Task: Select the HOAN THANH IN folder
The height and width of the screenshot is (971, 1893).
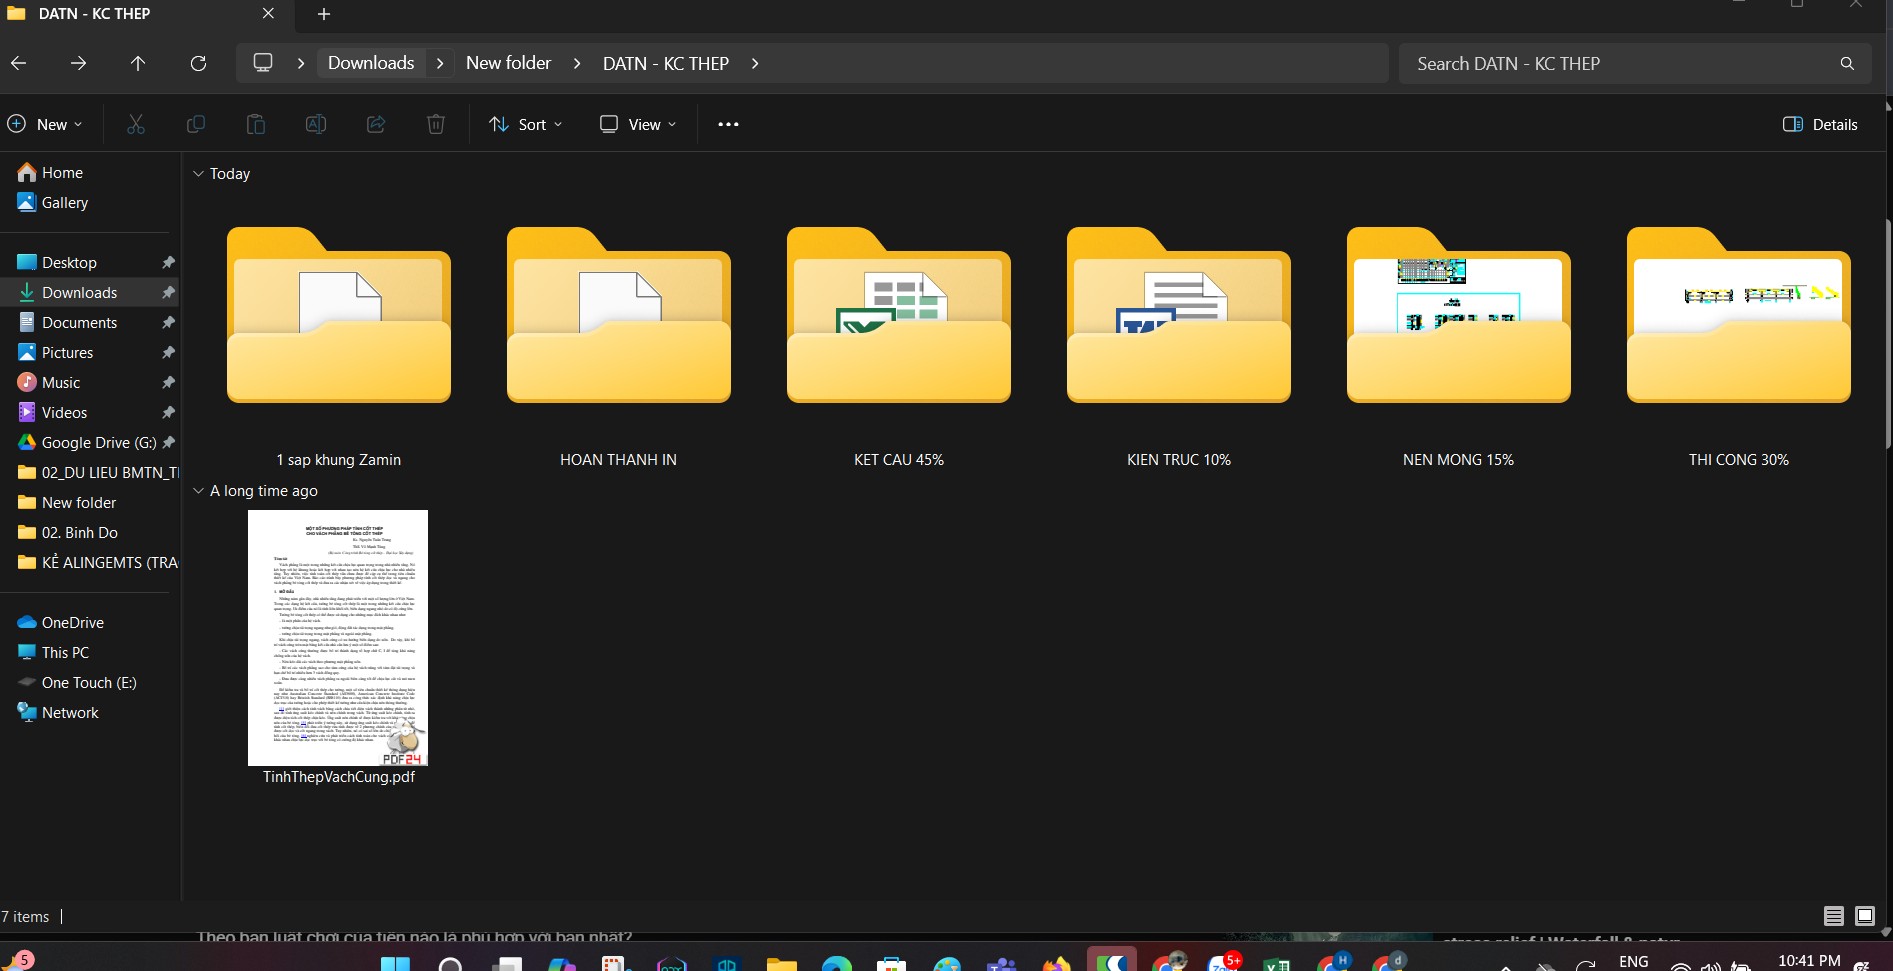Action: coord(619,346)
